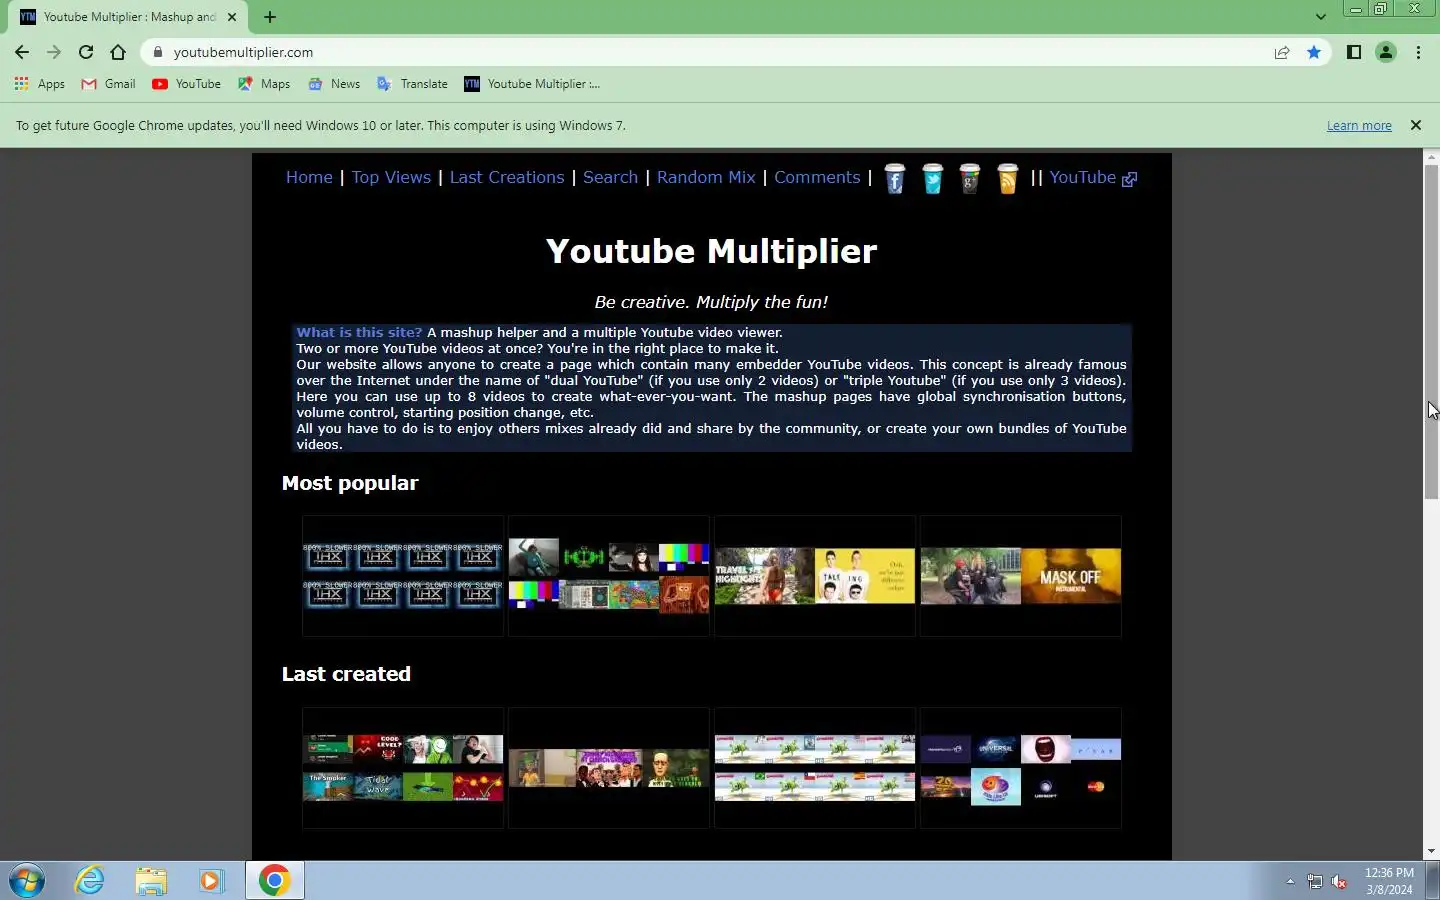1440x900 pixels.
Task: Open the RSS feed cup icon
Action: 1008,179
